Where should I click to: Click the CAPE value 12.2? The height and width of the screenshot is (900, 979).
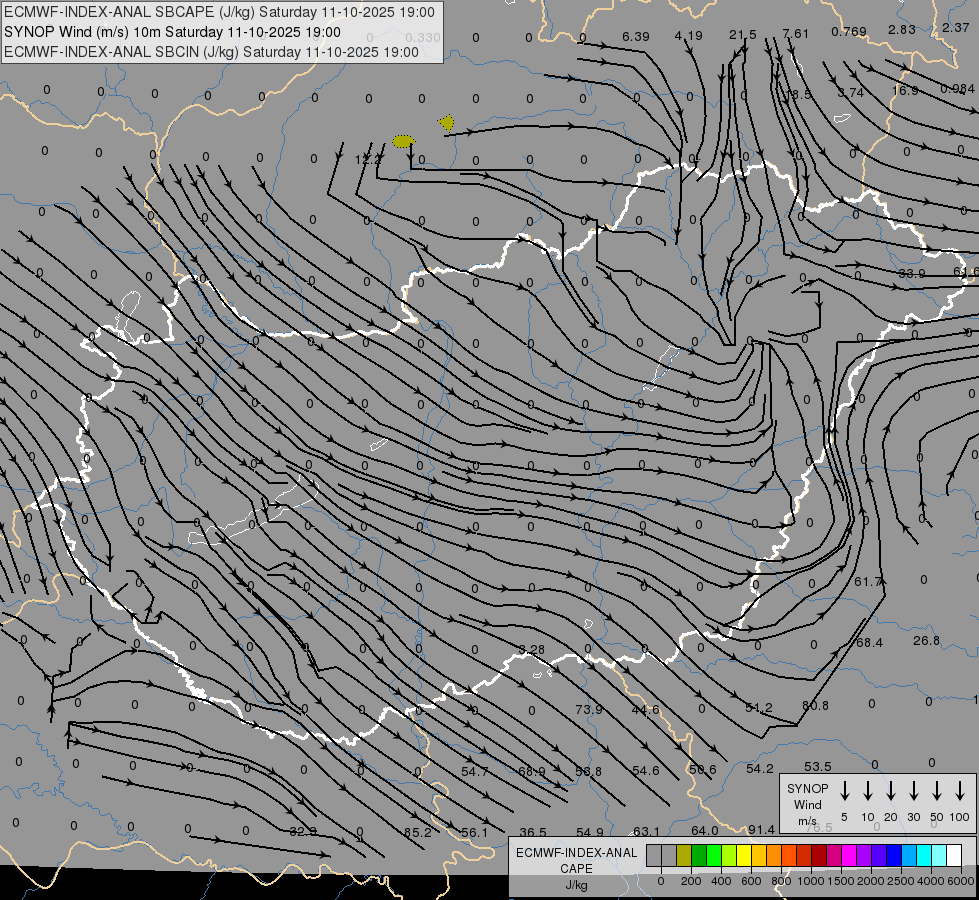368,160
